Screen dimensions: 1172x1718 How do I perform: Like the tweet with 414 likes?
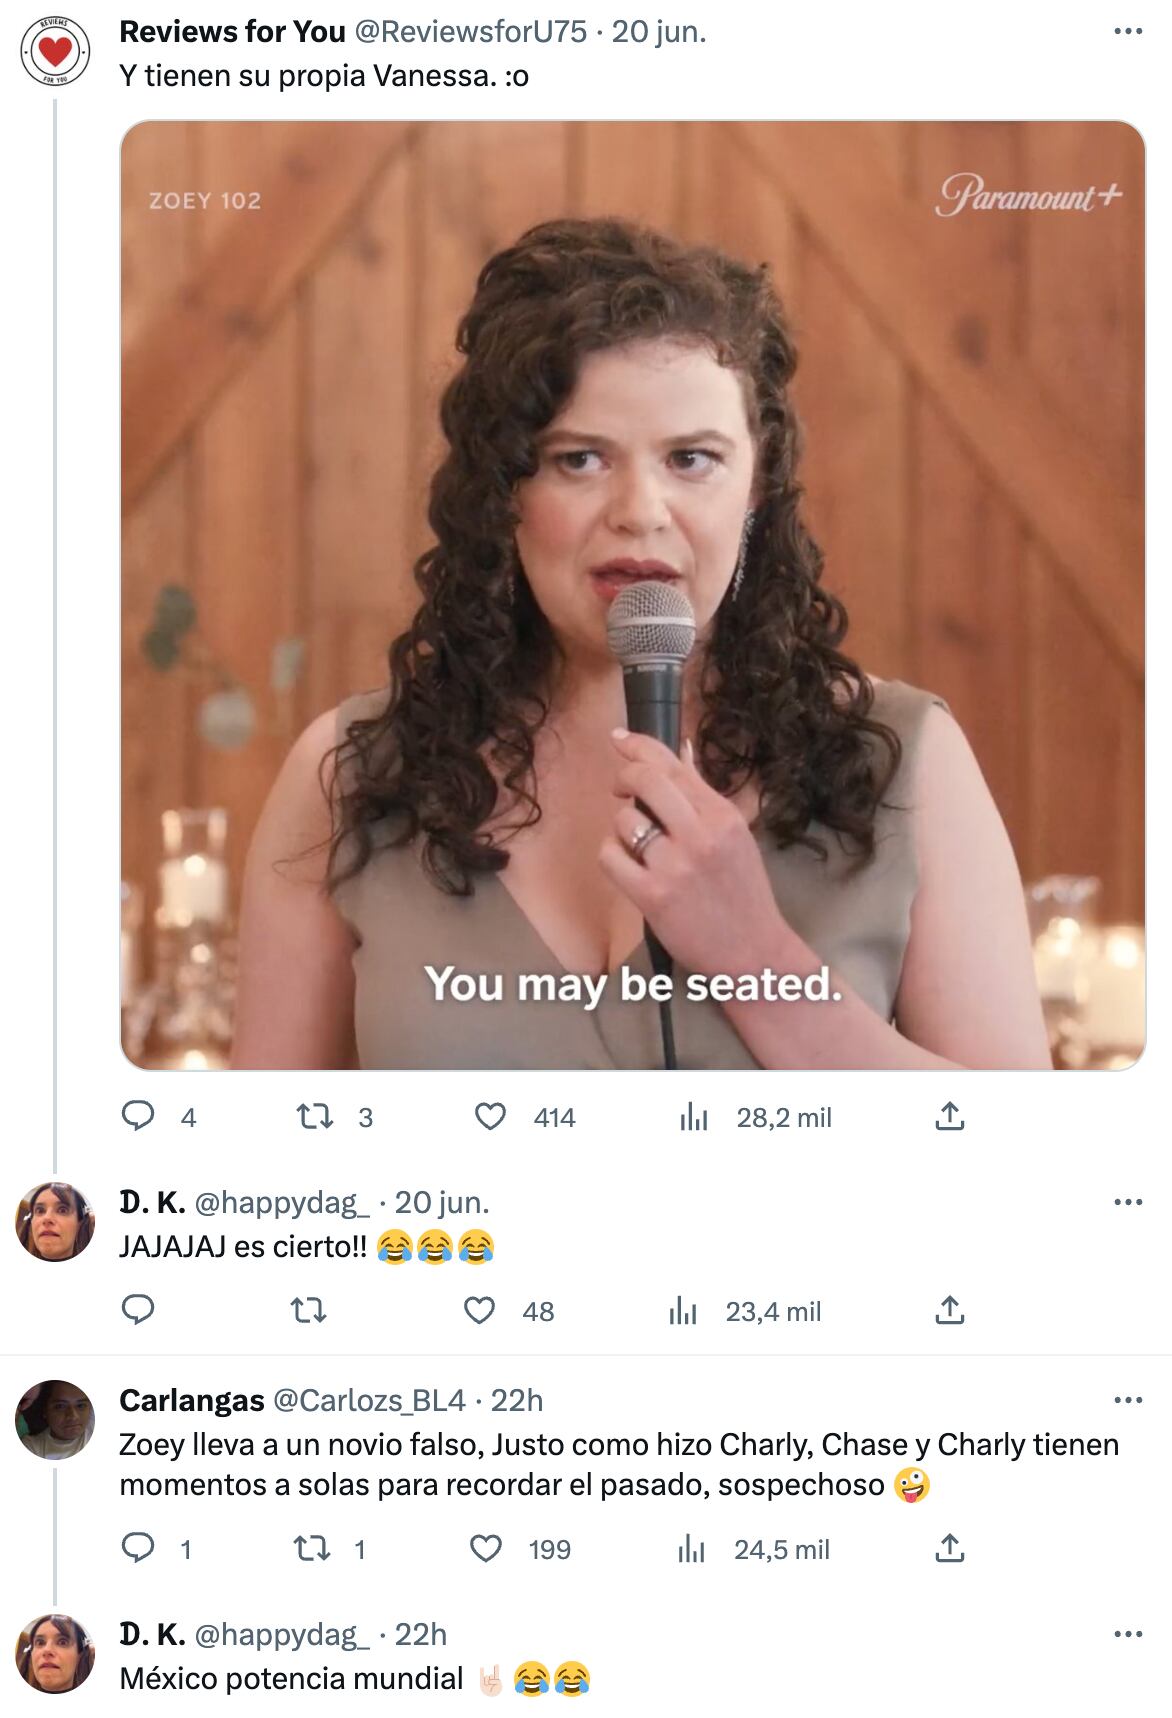tap(490, 1116)
